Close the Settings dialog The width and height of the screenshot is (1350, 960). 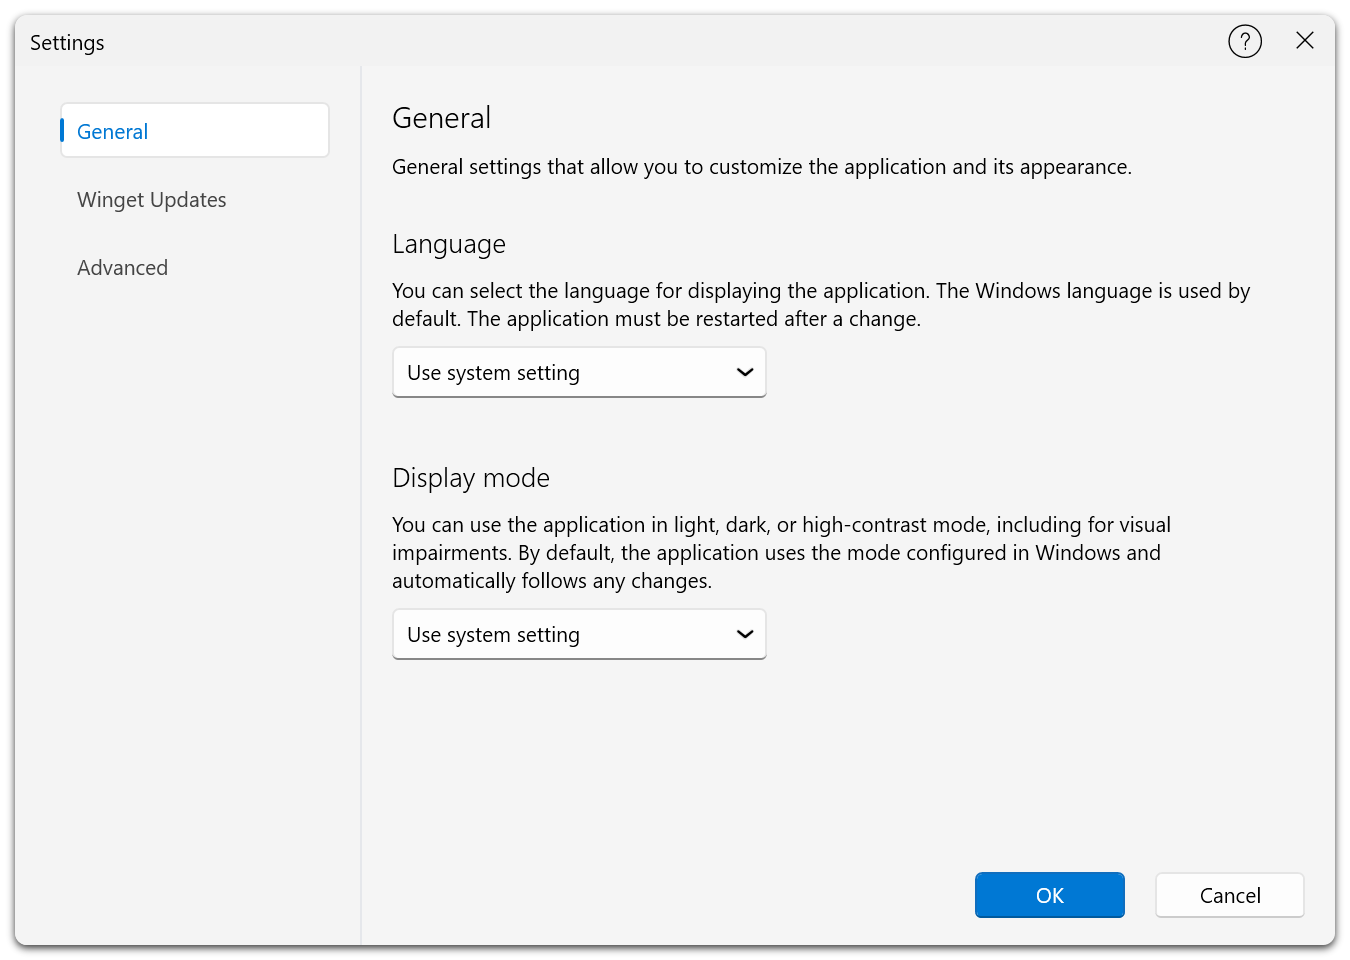pos(1305,41)
